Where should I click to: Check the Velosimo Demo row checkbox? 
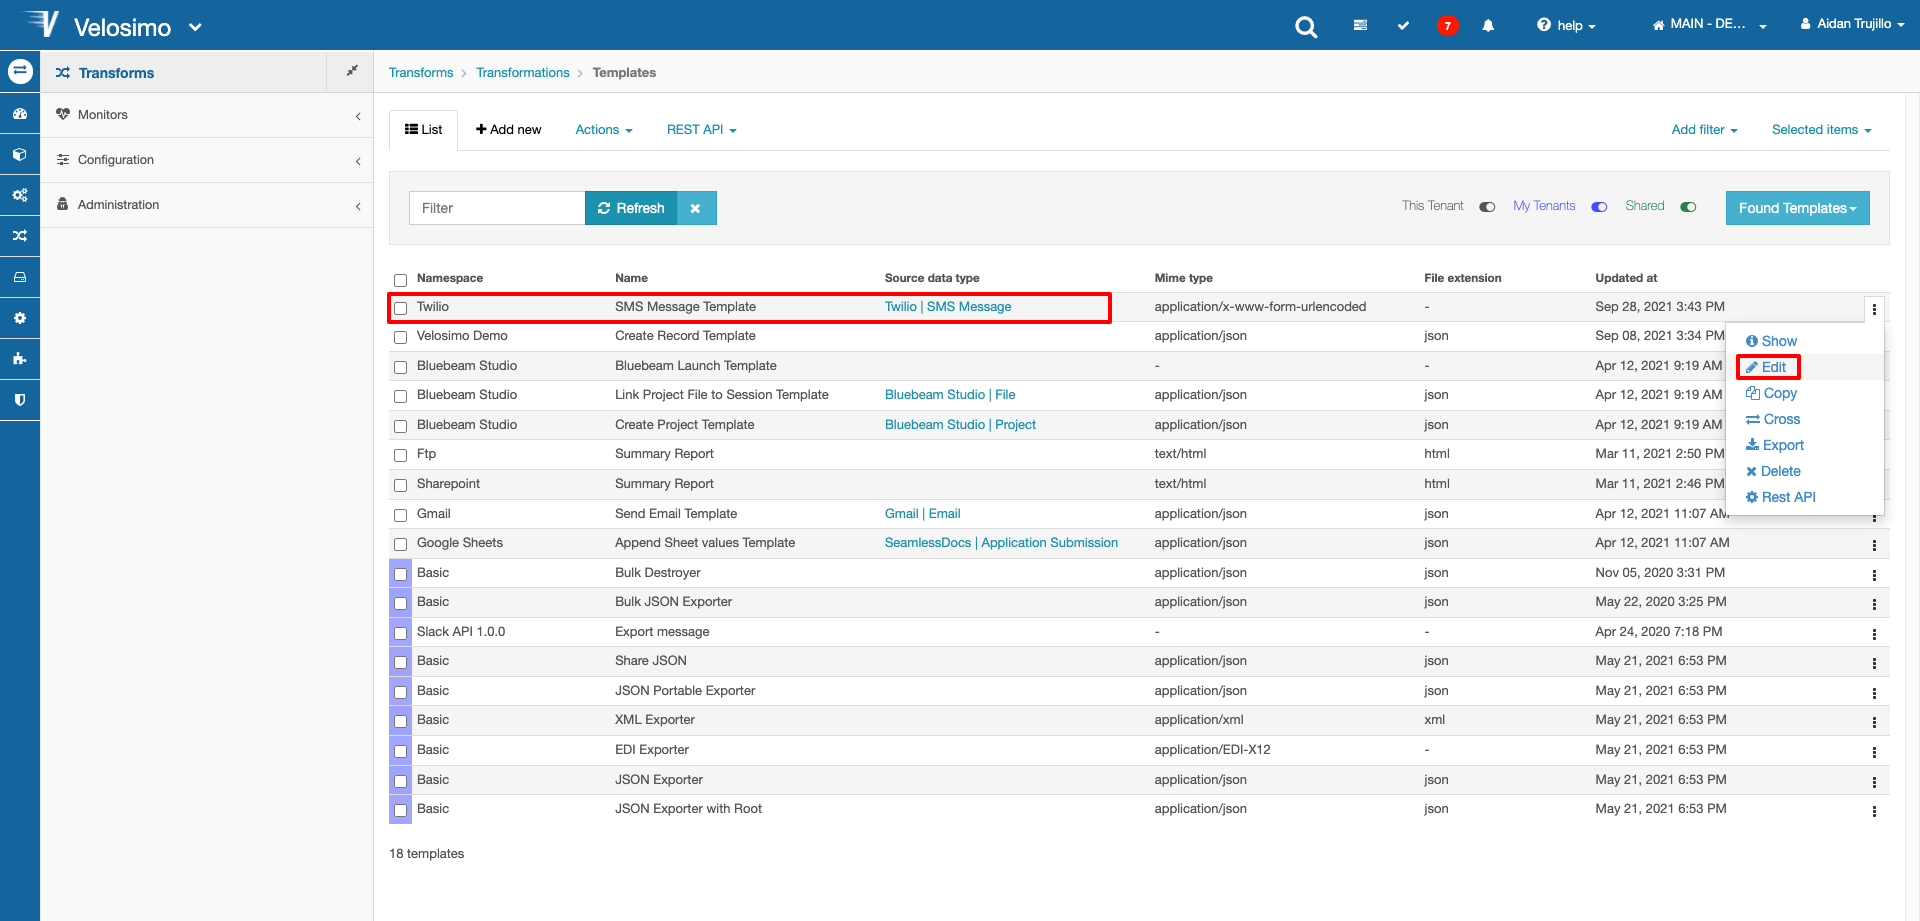pos(400,337)
